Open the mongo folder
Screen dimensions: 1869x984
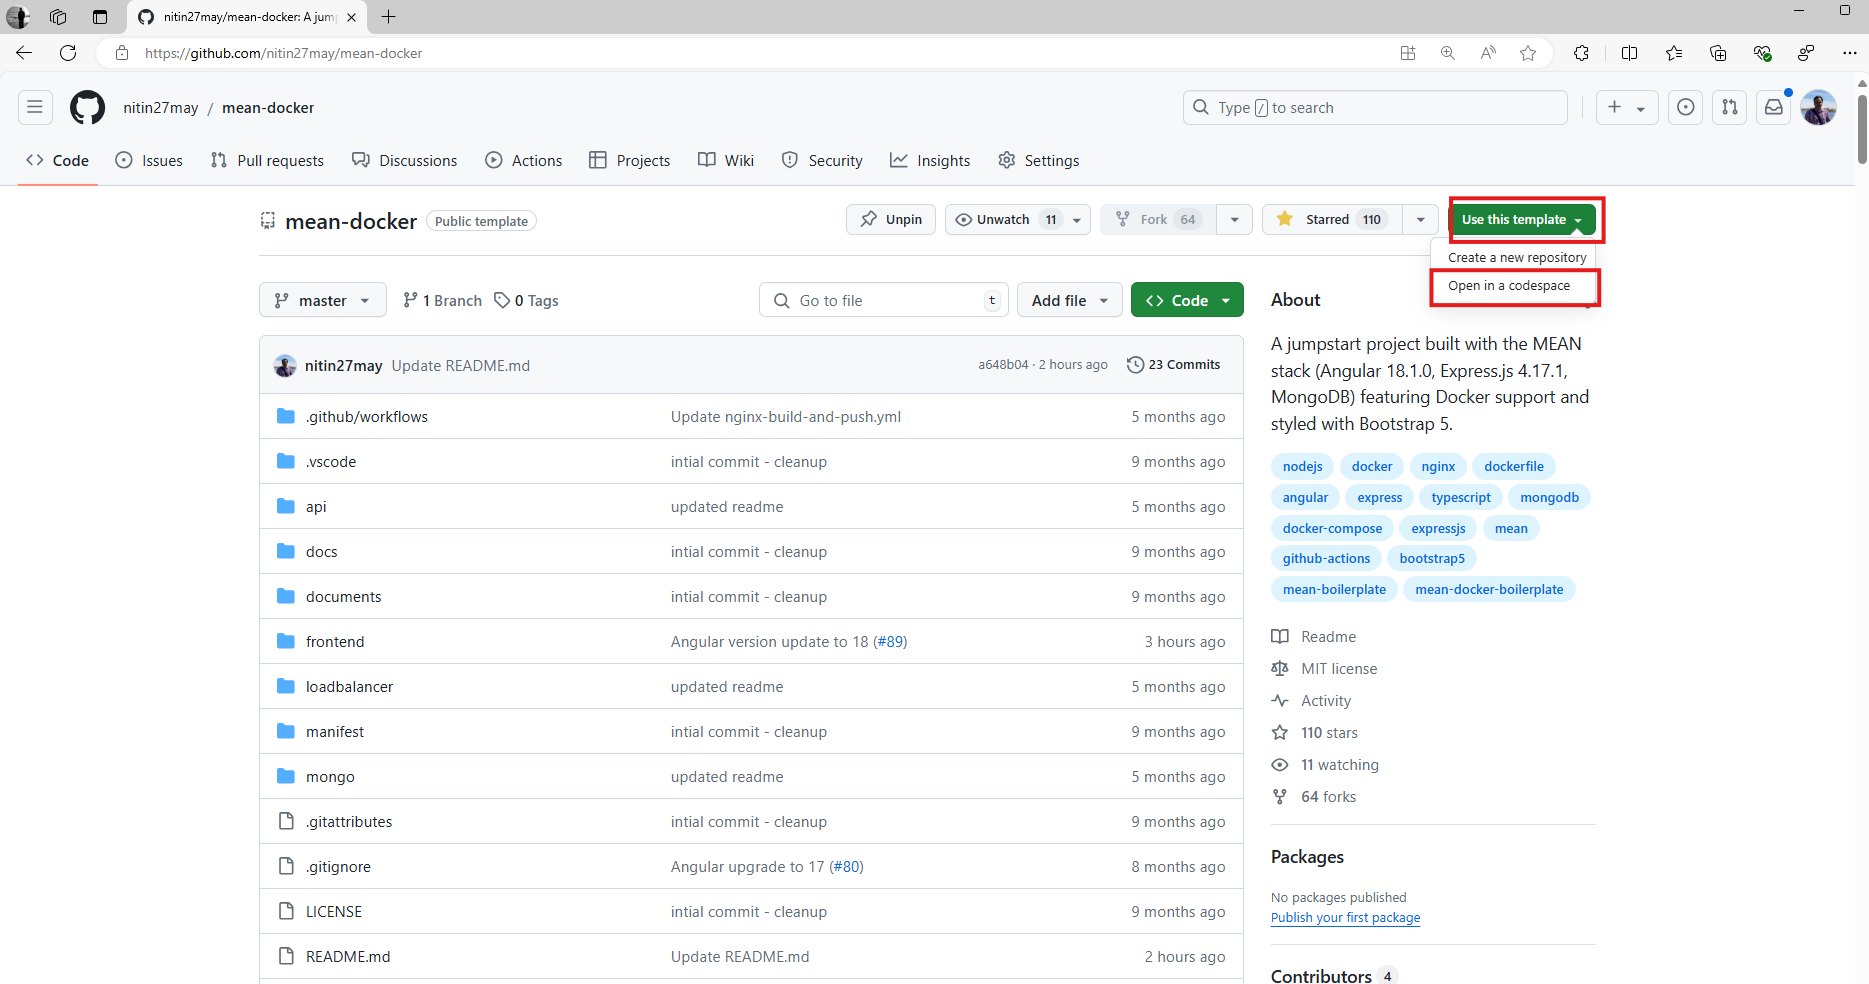pos(330,777)
